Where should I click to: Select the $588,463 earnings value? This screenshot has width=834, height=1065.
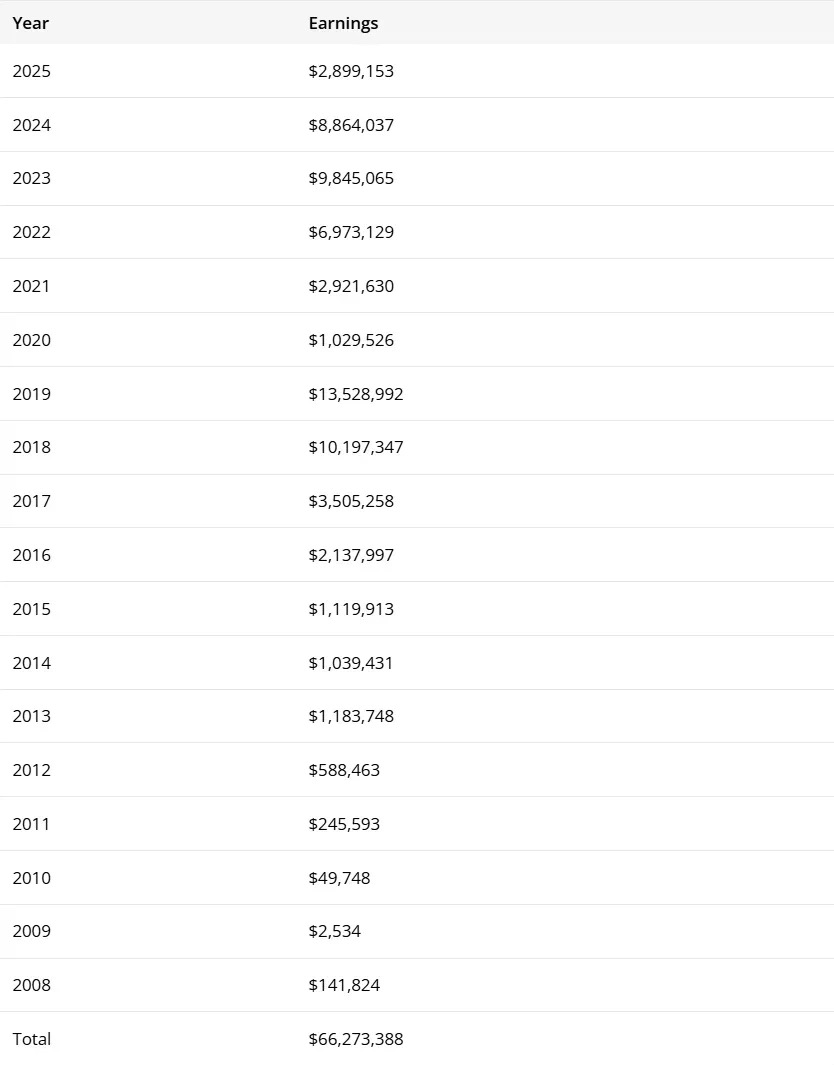tap(344, 770)
